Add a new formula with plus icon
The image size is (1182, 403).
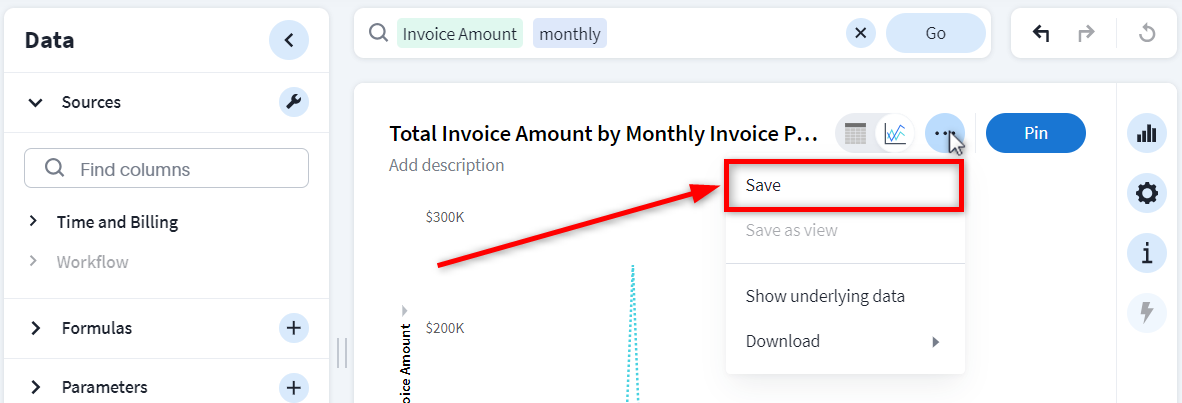pos(293,327)
